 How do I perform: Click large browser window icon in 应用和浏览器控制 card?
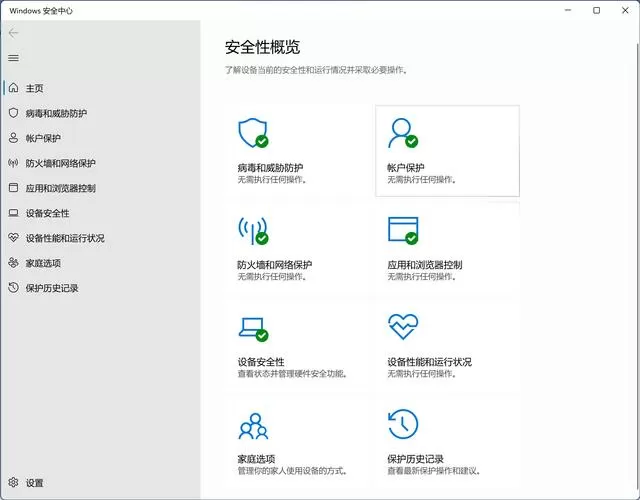pos(403,231)
